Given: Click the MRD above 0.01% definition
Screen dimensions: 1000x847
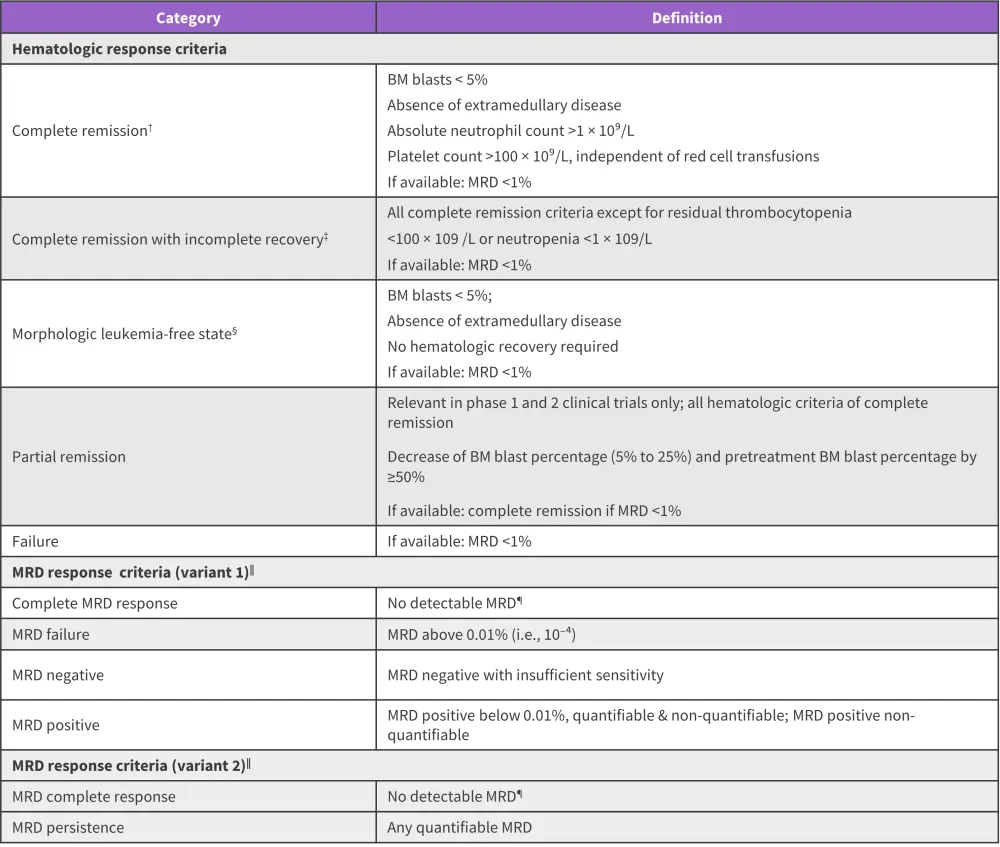Looking at the screenshot, I should (x=483, y=634).
